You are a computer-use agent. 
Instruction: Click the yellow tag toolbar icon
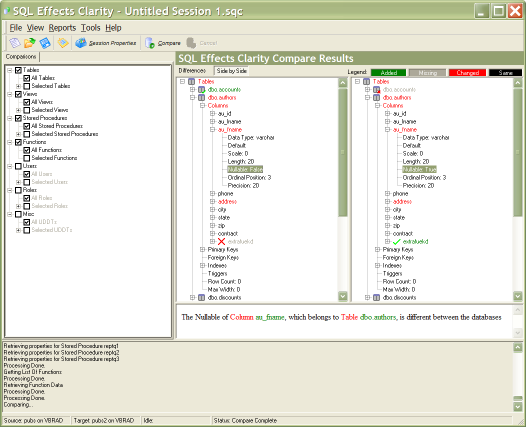coord(63,43)
